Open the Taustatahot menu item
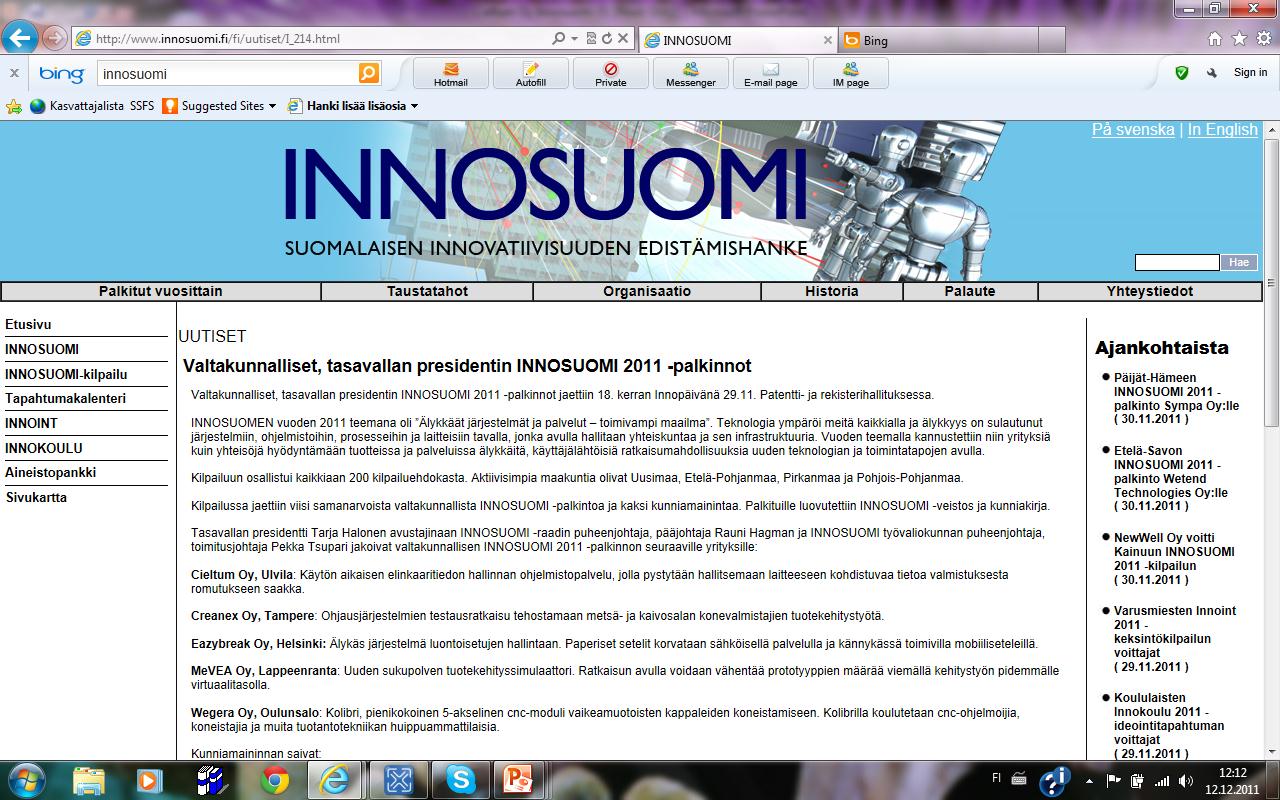The image size is (1280, 800). [x=427, y=291]
